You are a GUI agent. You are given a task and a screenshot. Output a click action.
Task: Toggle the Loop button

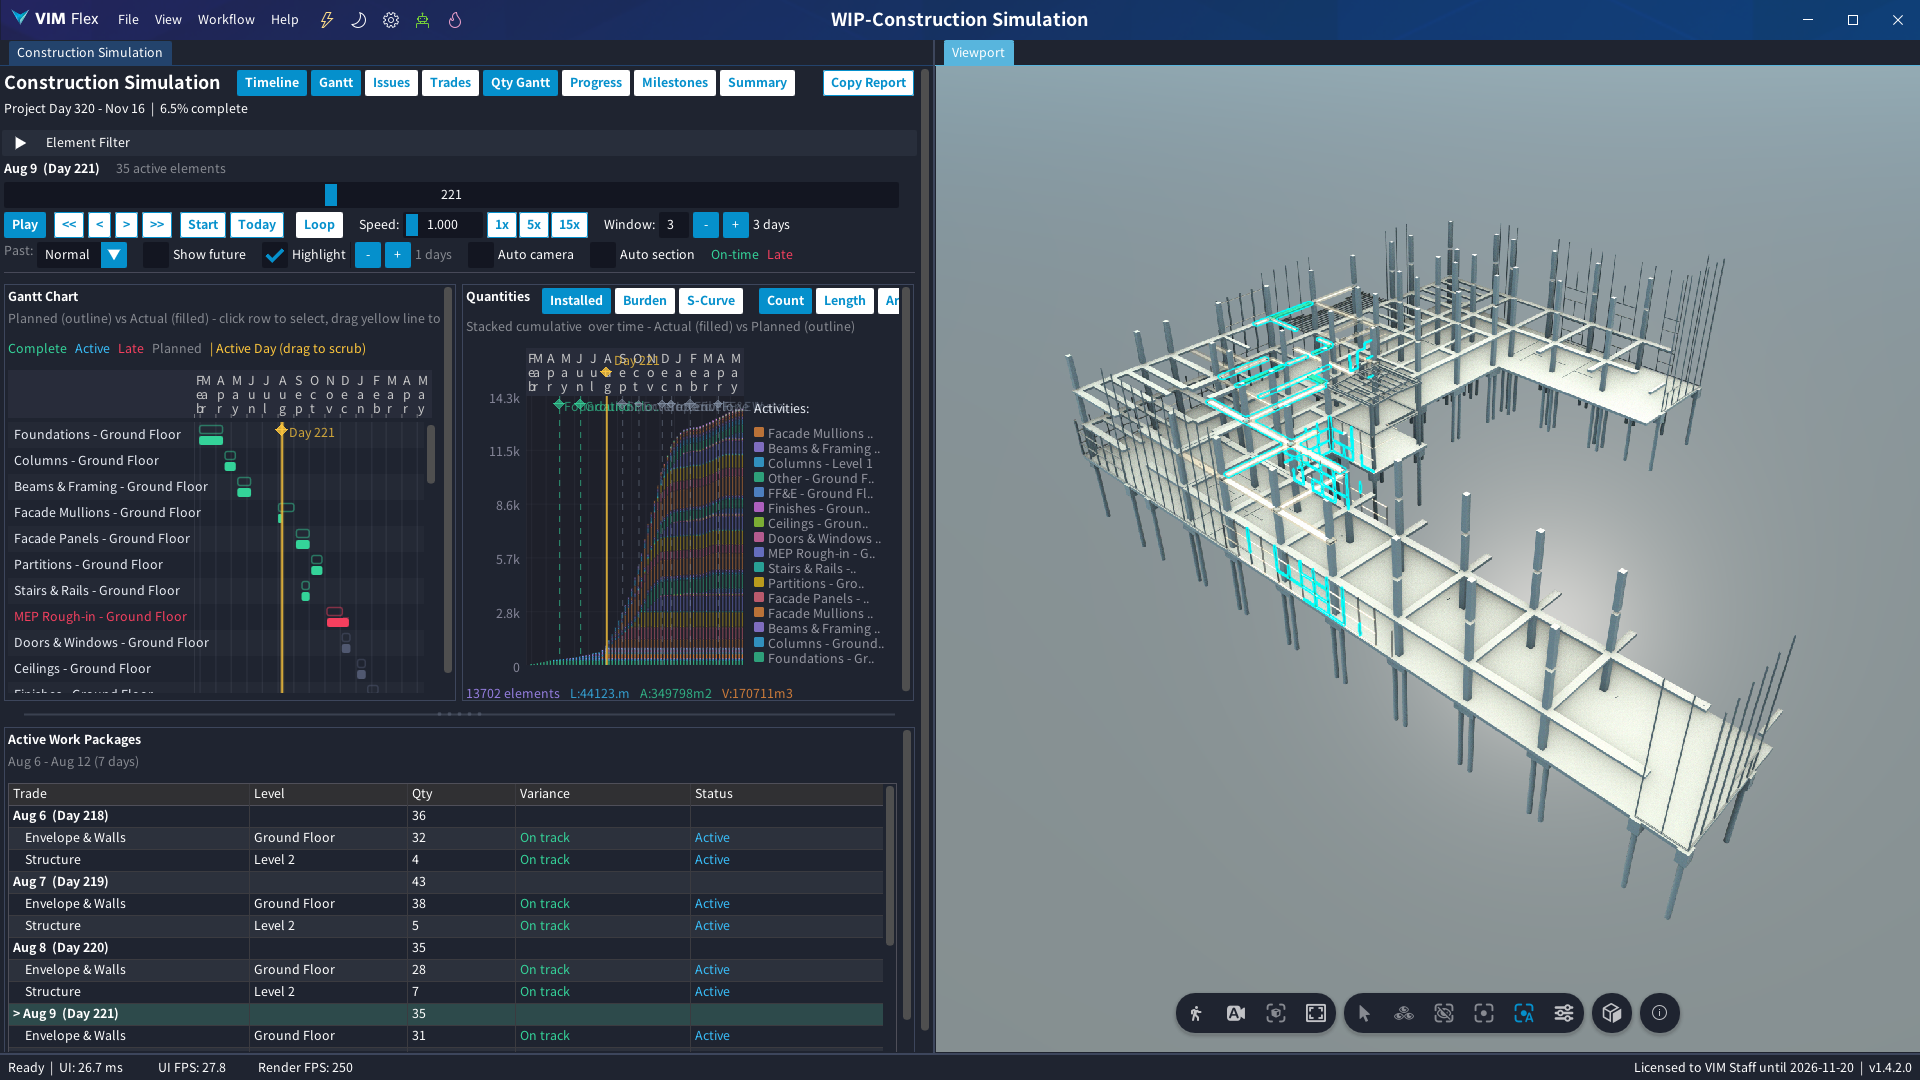click(x=319, y=225)
